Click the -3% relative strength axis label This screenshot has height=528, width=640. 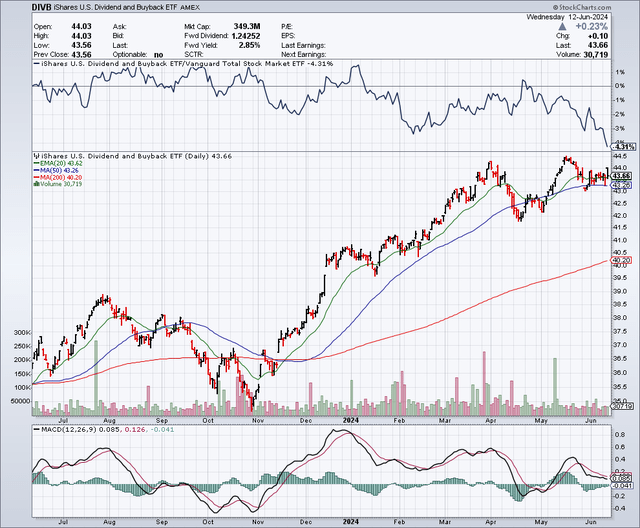(x=619, y=129)
